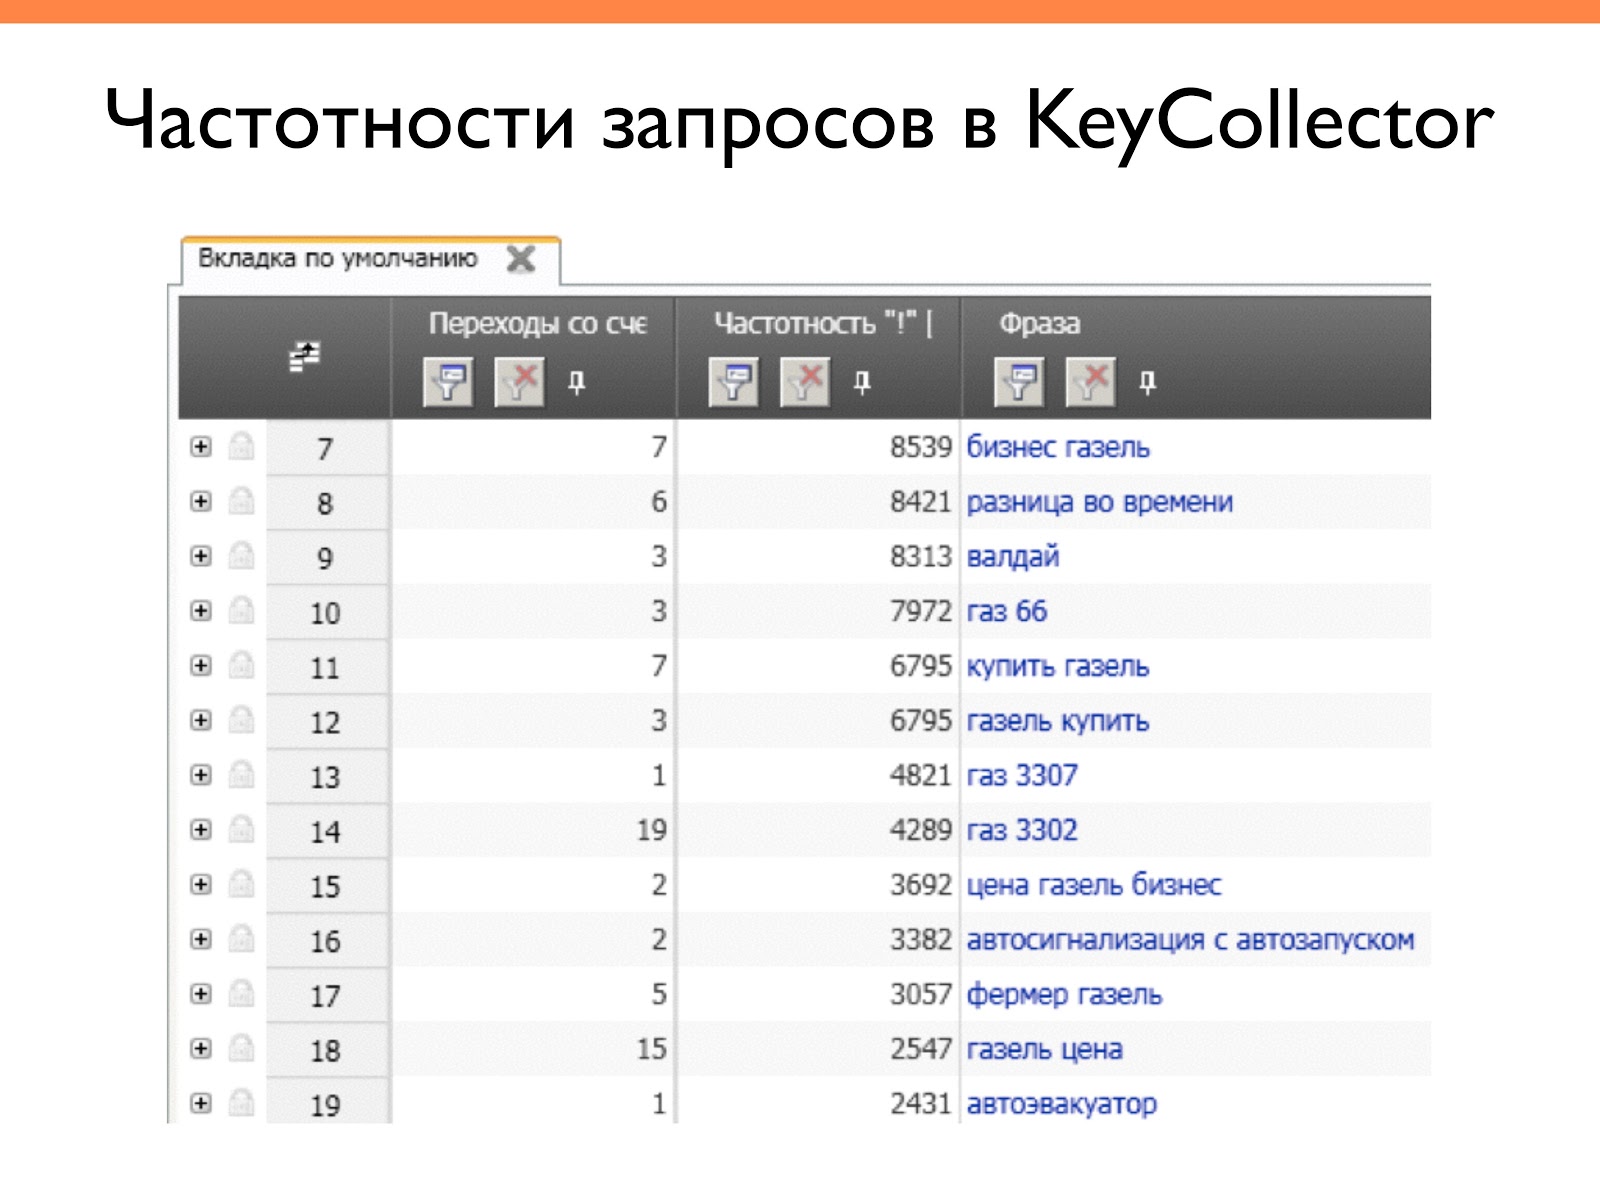Screen dimensions: 1600x1200
Task: Expand row 7 with the plus icon
Action: click(x=201, y=447)
